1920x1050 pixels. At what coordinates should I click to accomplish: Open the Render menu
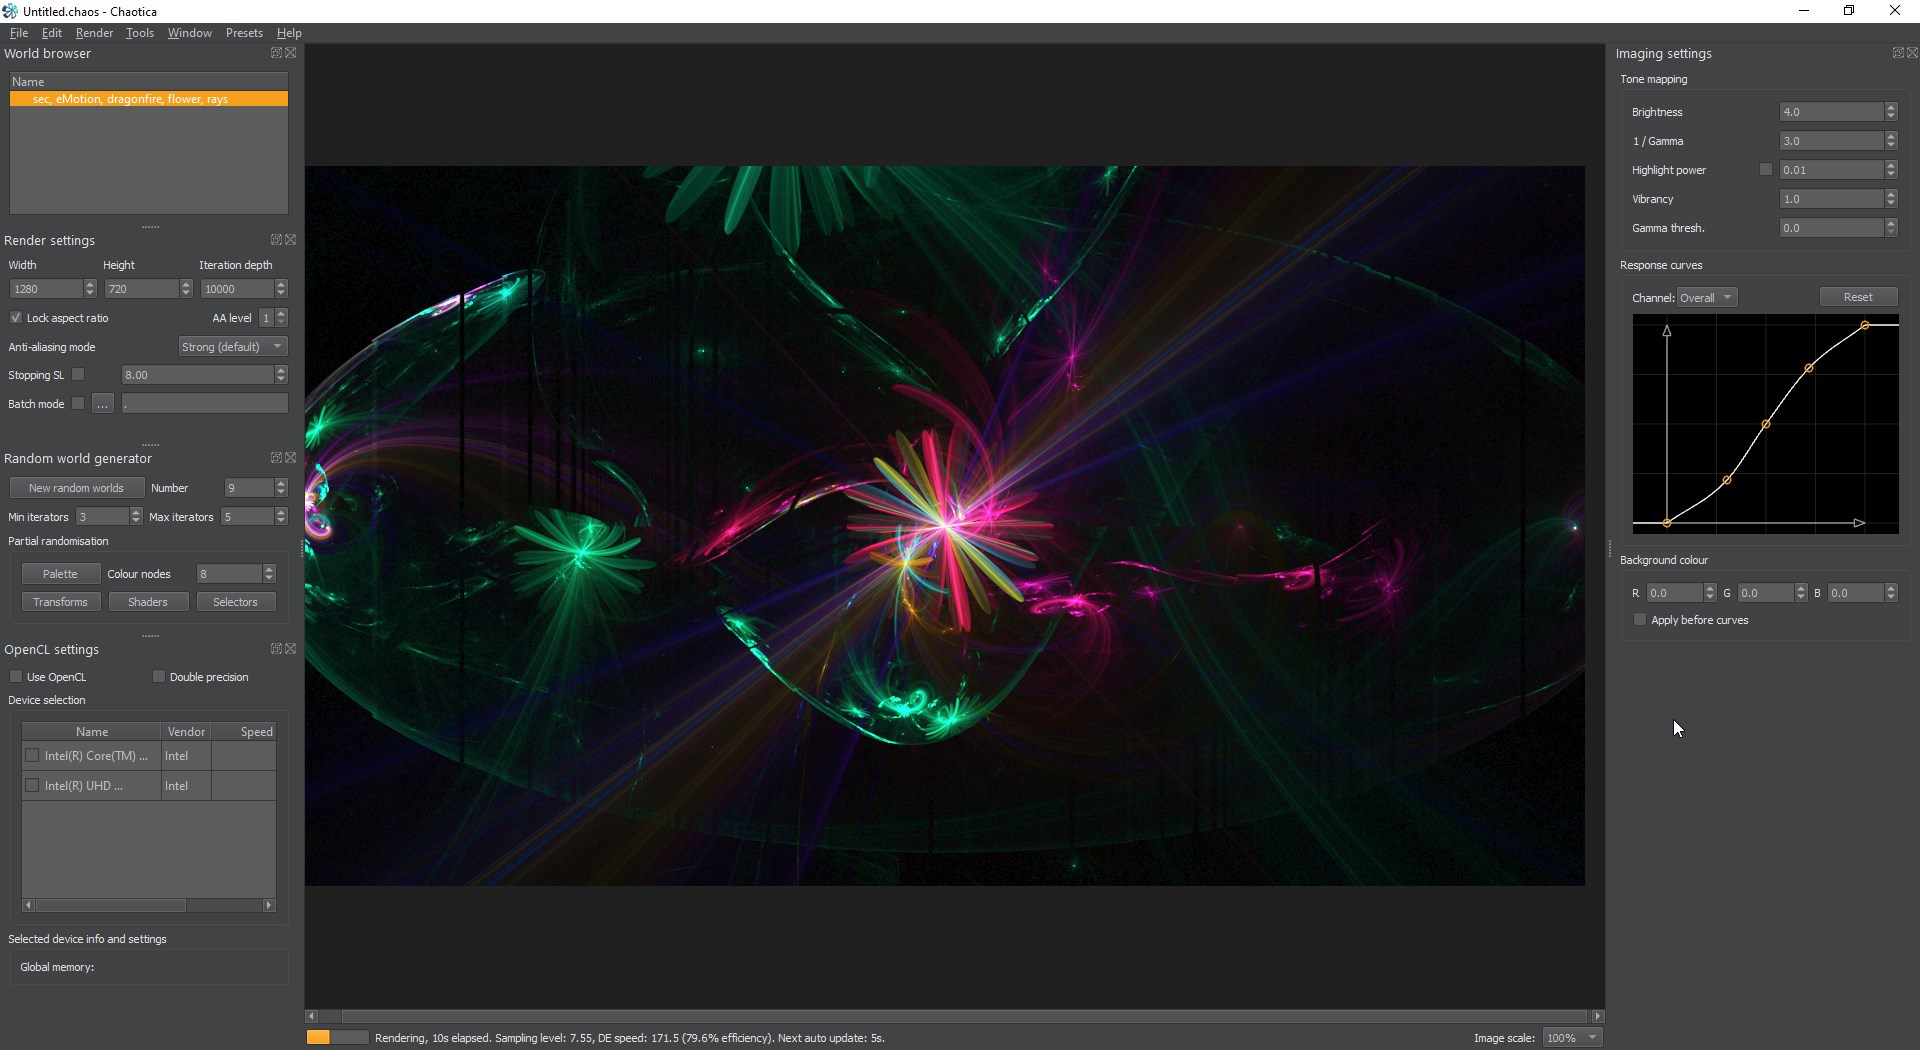coord(94,33)
